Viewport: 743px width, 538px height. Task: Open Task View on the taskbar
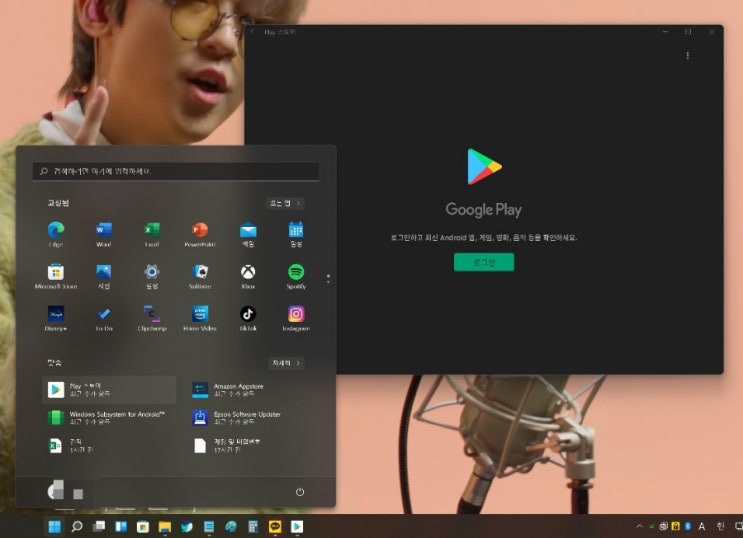[x=99, y=527]
